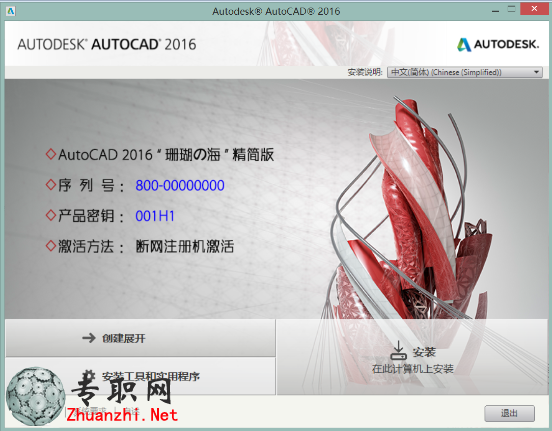Select the serial number 800-00000000

[180, 186]
